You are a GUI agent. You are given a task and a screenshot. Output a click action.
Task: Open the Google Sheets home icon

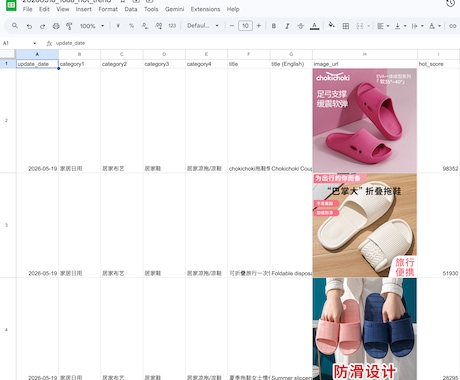pyautogui.click(x=11, y=5)
